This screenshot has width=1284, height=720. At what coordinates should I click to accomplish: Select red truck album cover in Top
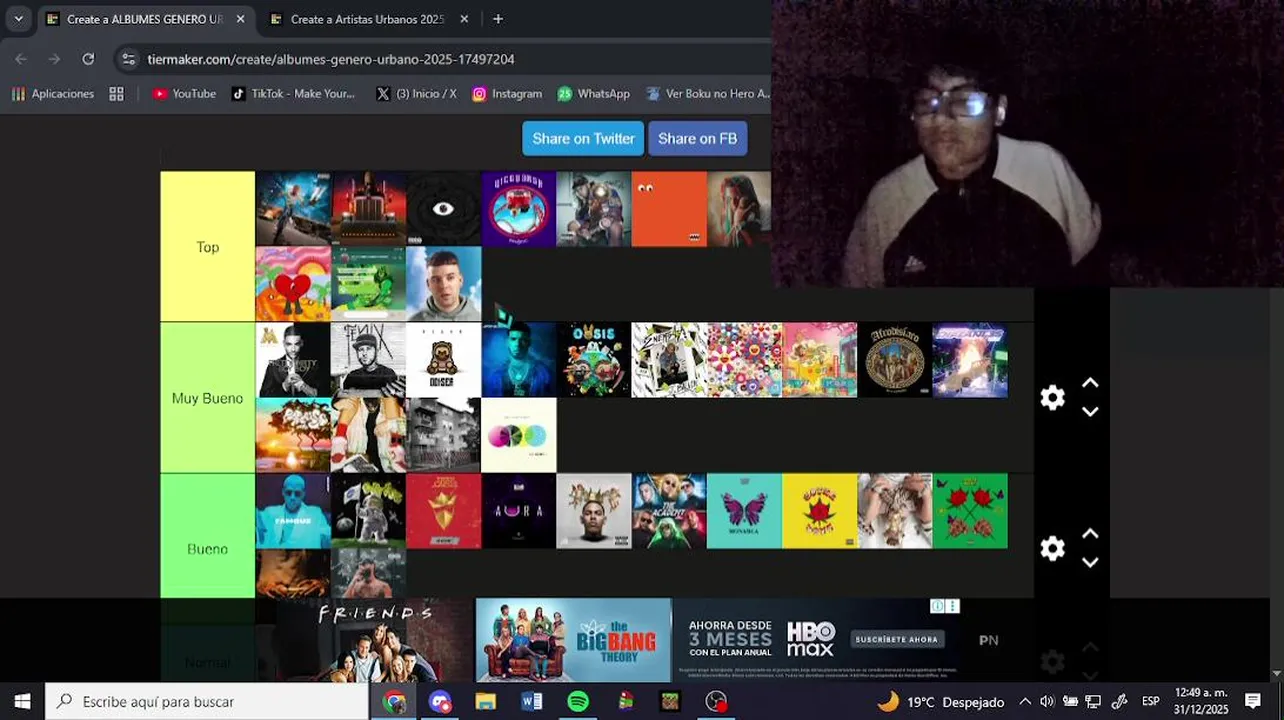point(368,209)
